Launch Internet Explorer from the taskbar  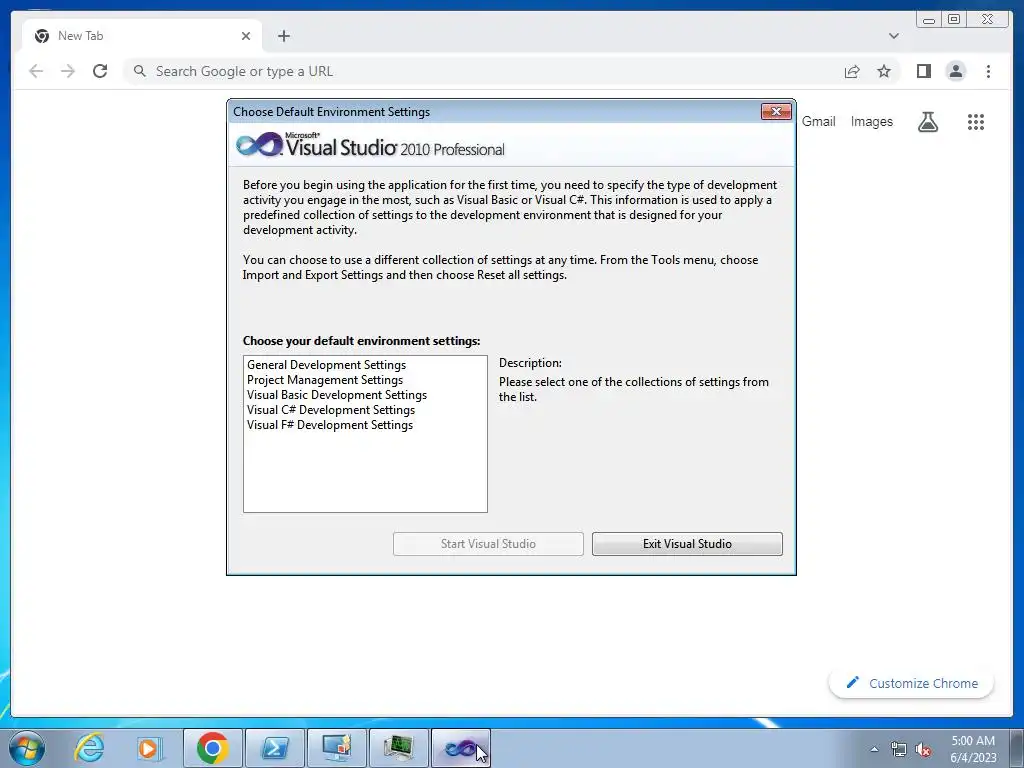pyautogui.click(x=89, y=748)
